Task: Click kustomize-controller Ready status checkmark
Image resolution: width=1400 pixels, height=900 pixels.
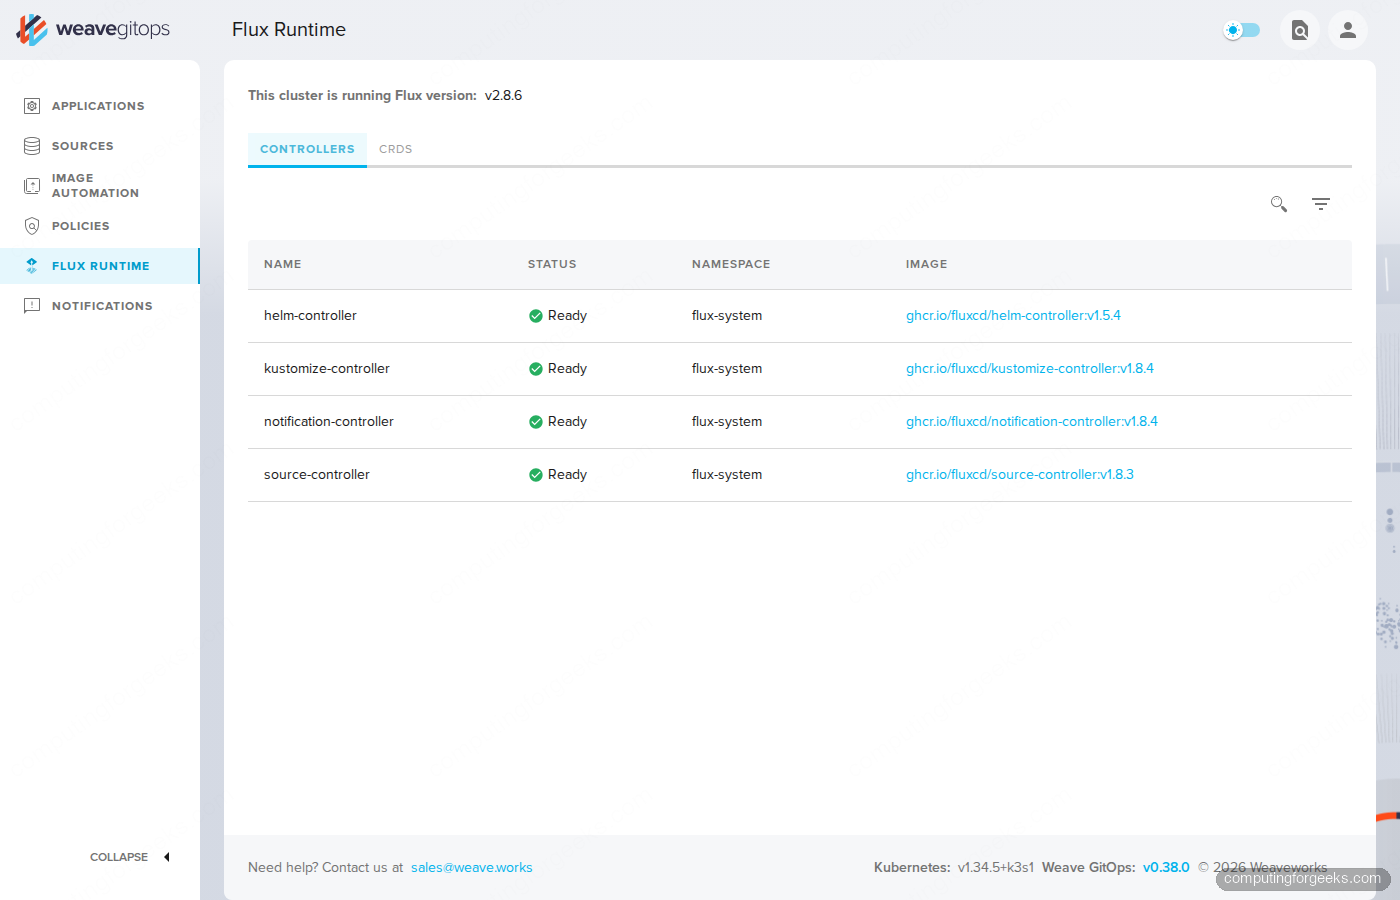Action: click(x=536, y=369)
